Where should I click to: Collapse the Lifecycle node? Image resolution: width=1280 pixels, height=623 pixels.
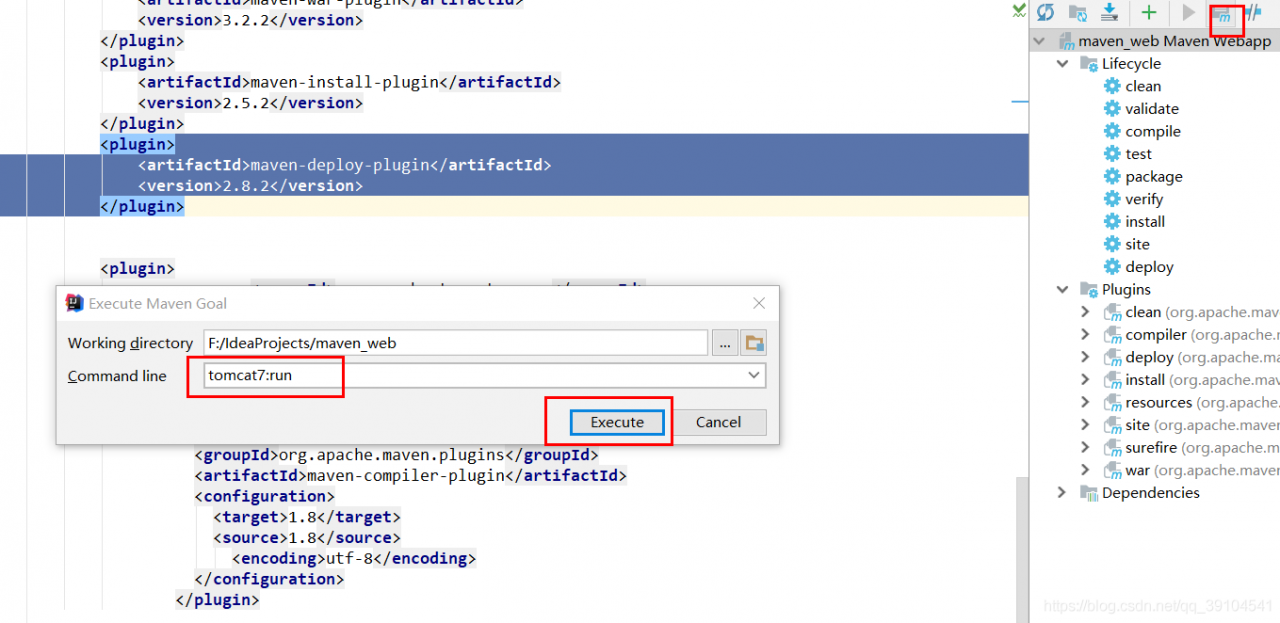1062,64
